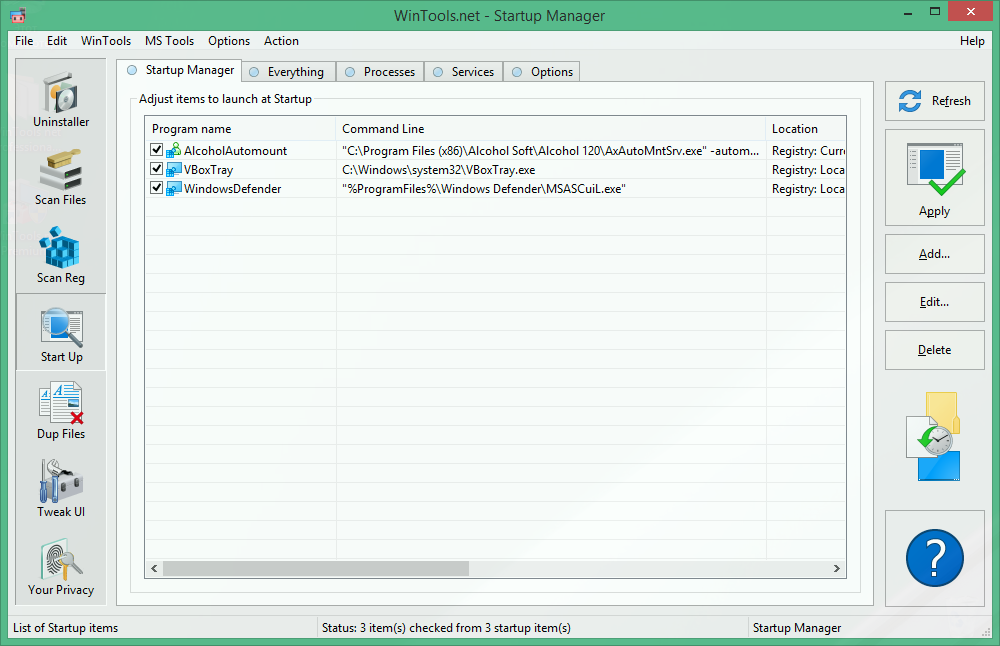Open the WinTools menu
Viewport: 1000px width, 646px height.
pos(105,41)
